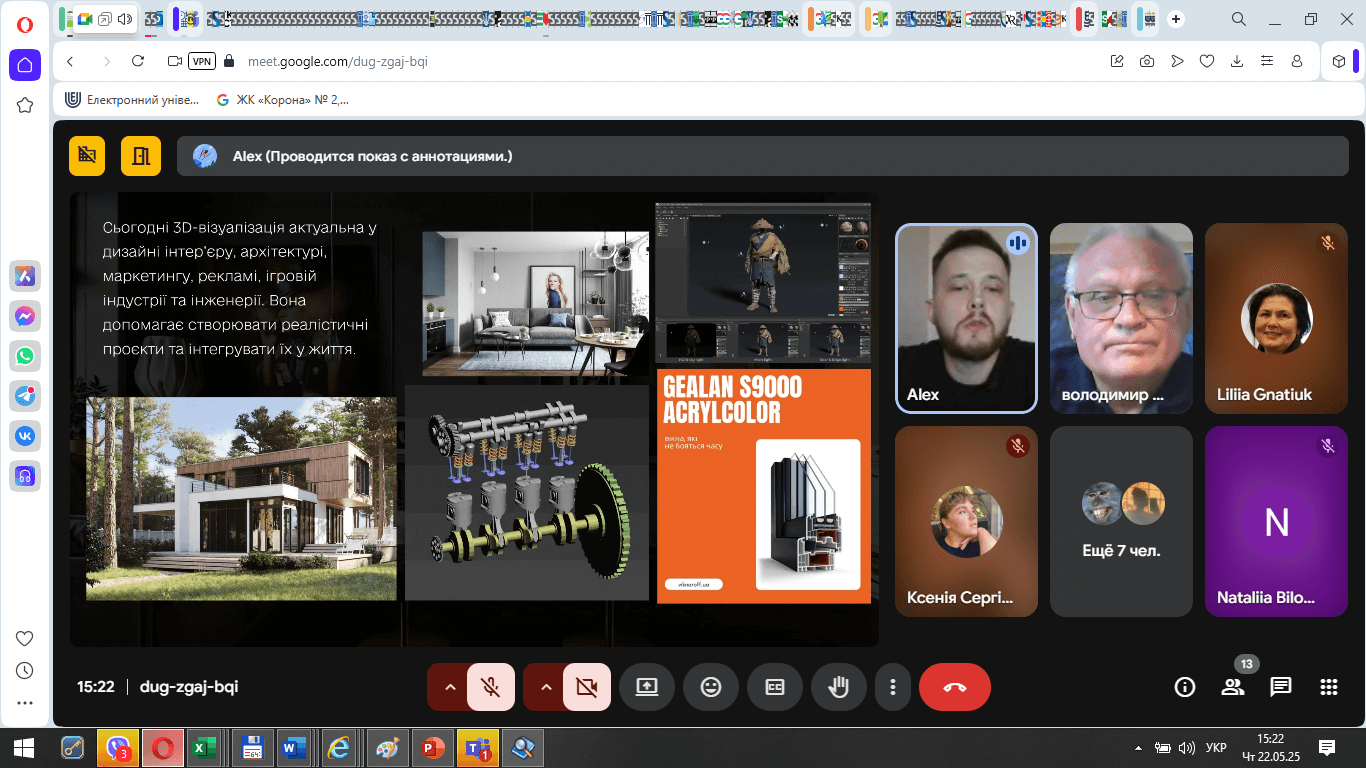Viewport: 1366px width, 768px height.
Task: Open WhatsApp in Opera sidebar
Action: pos(25,356)
